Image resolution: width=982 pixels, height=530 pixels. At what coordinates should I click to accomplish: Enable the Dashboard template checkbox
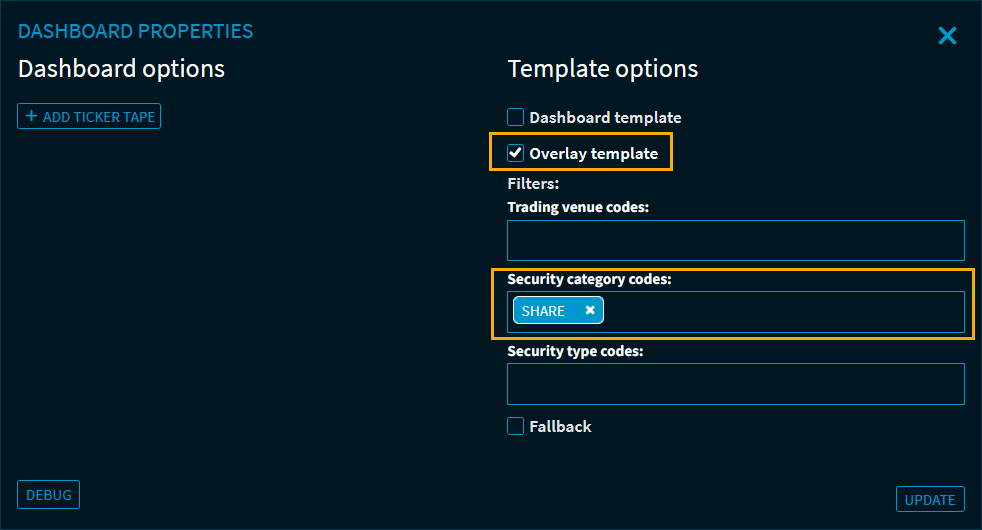pyautogui.click(x=516, y=117)
